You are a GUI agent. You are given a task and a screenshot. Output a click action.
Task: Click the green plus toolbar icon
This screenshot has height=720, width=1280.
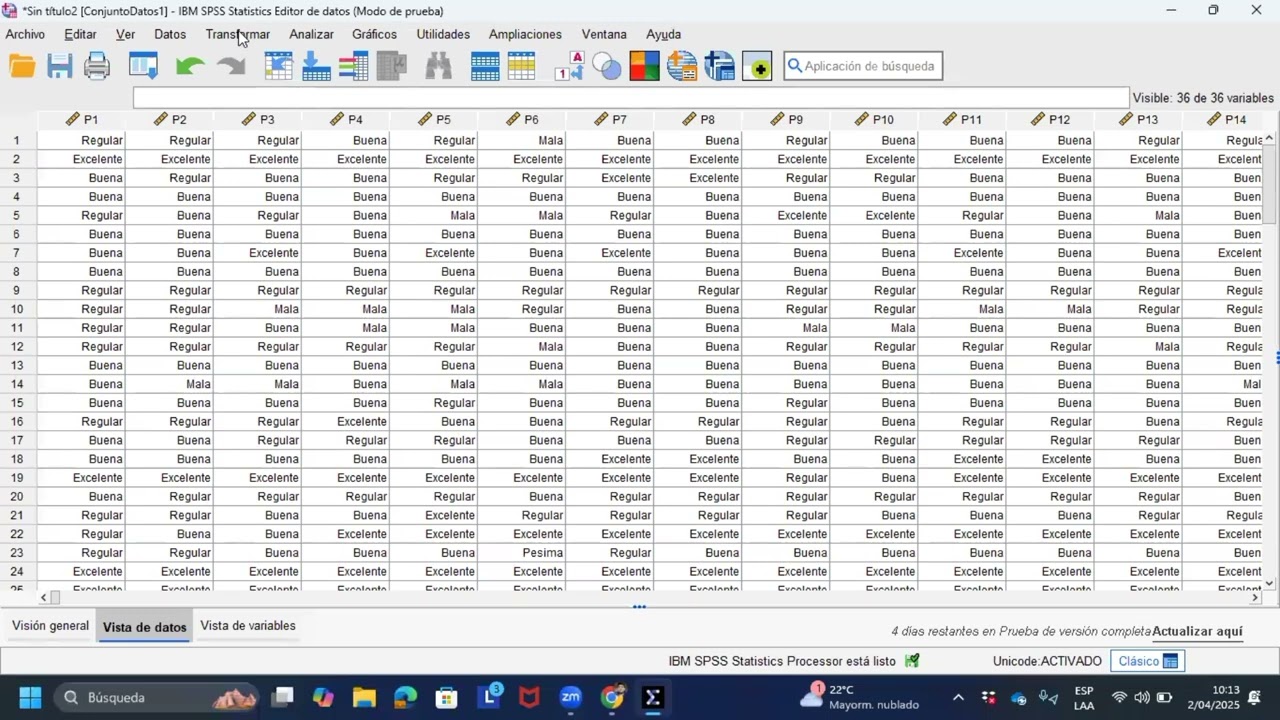point(757,66)
